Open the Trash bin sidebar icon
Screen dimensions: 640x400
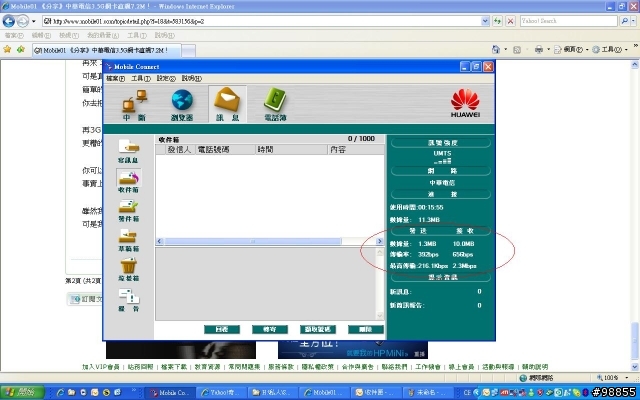coord(129,269)
